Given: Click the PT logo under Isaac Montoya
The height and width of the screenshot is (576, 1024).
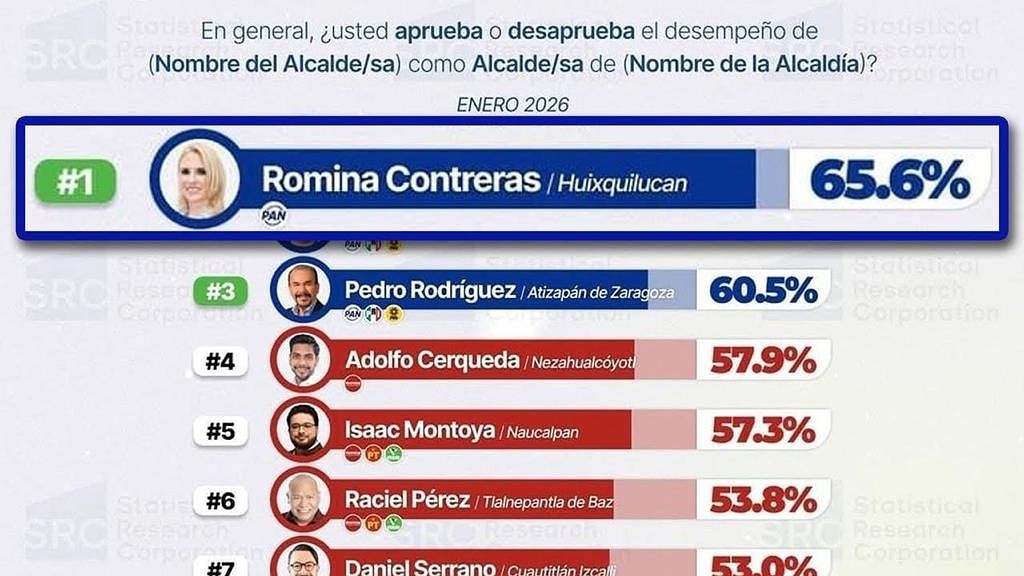Looking at the screenshot, I should [373, 453].
